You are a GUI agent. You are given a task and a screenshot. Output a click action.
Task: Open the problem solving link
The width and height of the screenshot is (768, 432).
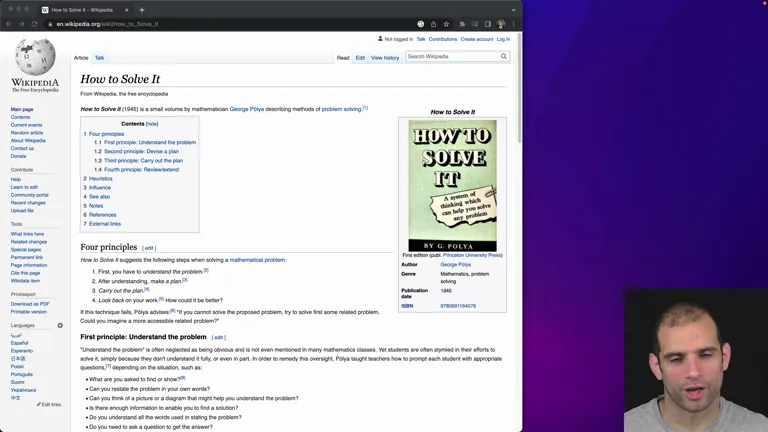tap(341, 109)
